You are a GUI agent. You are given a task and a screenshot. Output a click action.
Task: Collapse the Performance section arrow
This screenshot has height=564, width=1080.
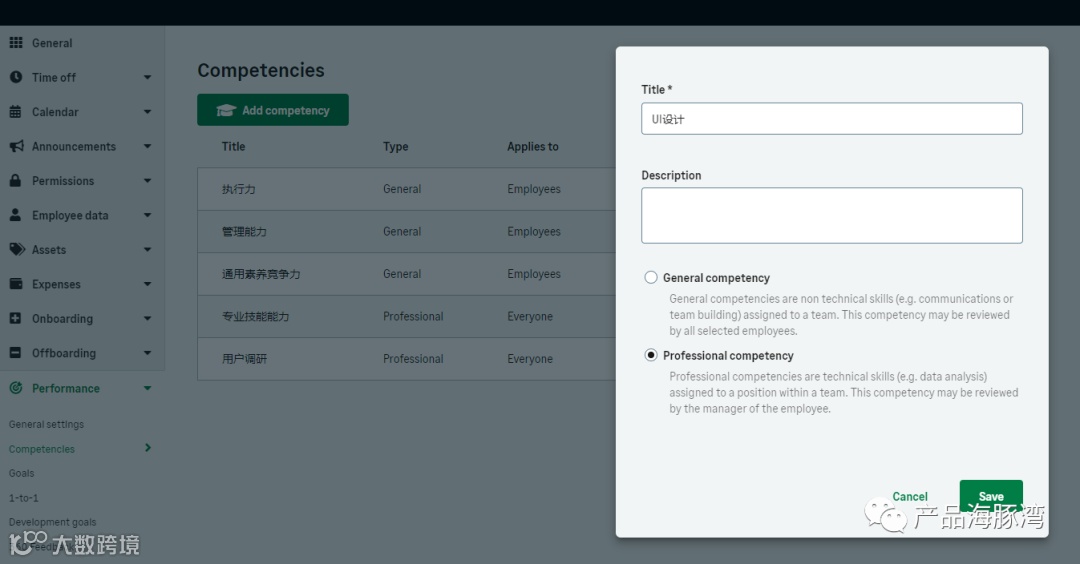tap(147, 388)
